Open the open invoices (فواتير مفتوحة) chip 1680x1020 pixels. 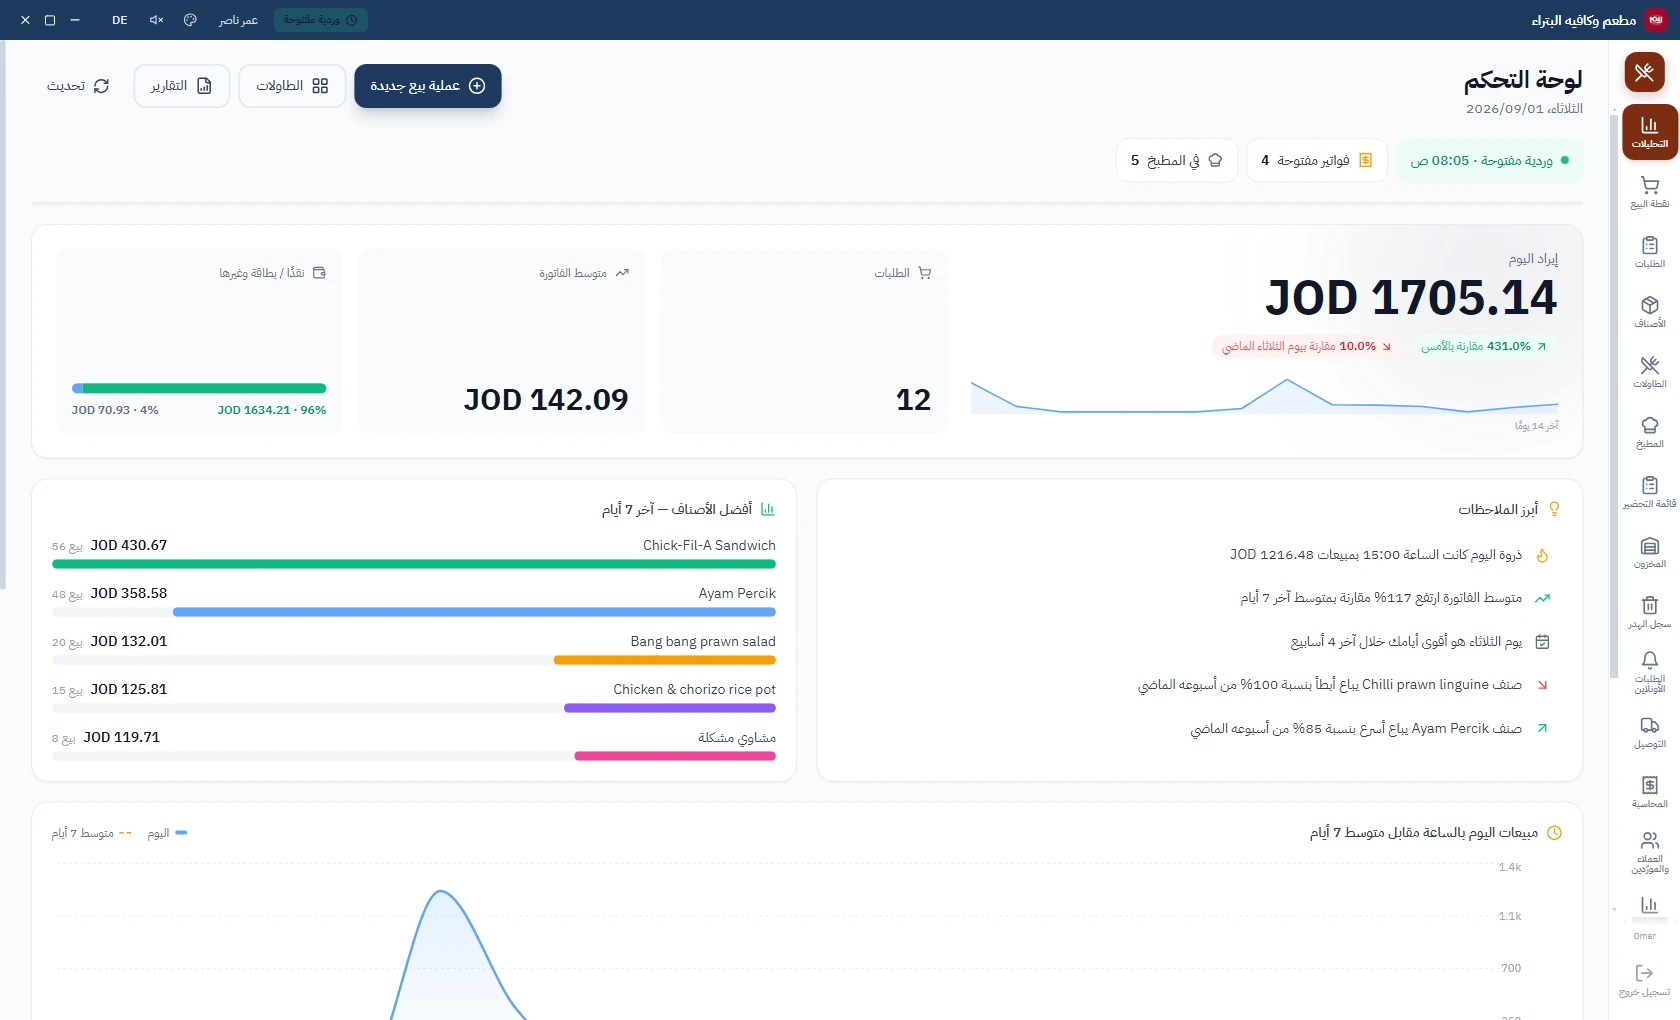(x=1316, y=160)
